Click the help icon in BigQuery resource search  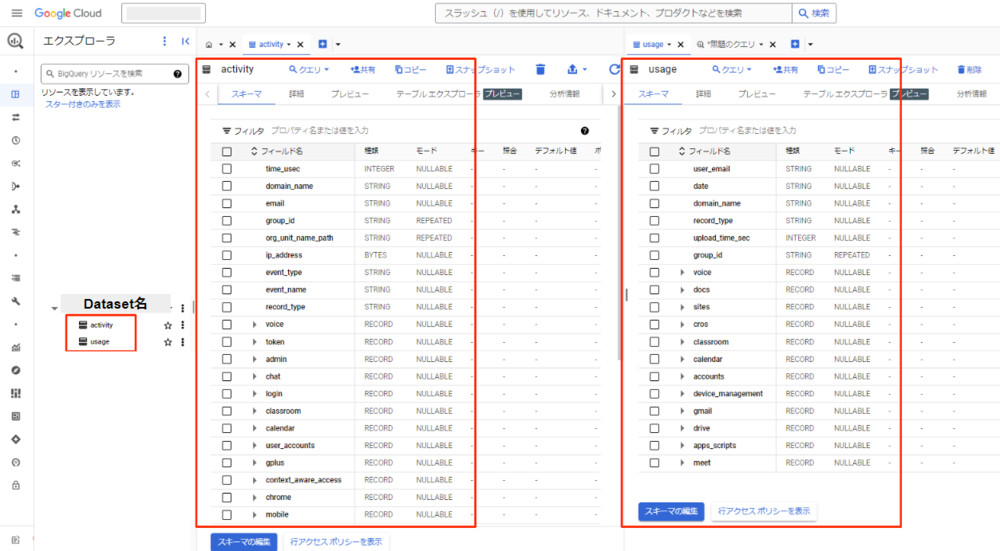[x=177, y=74]
